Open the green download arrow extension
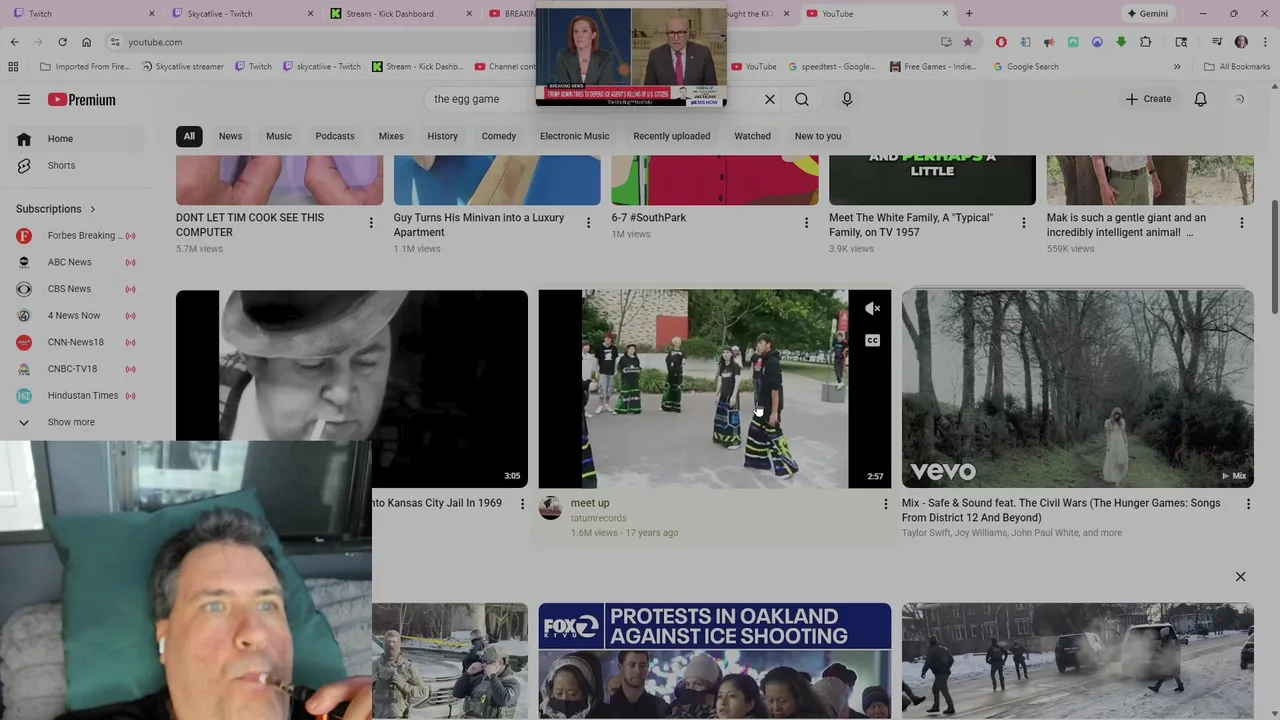This screenshot has width=1280, height=720. click(x=1121, y=42)
